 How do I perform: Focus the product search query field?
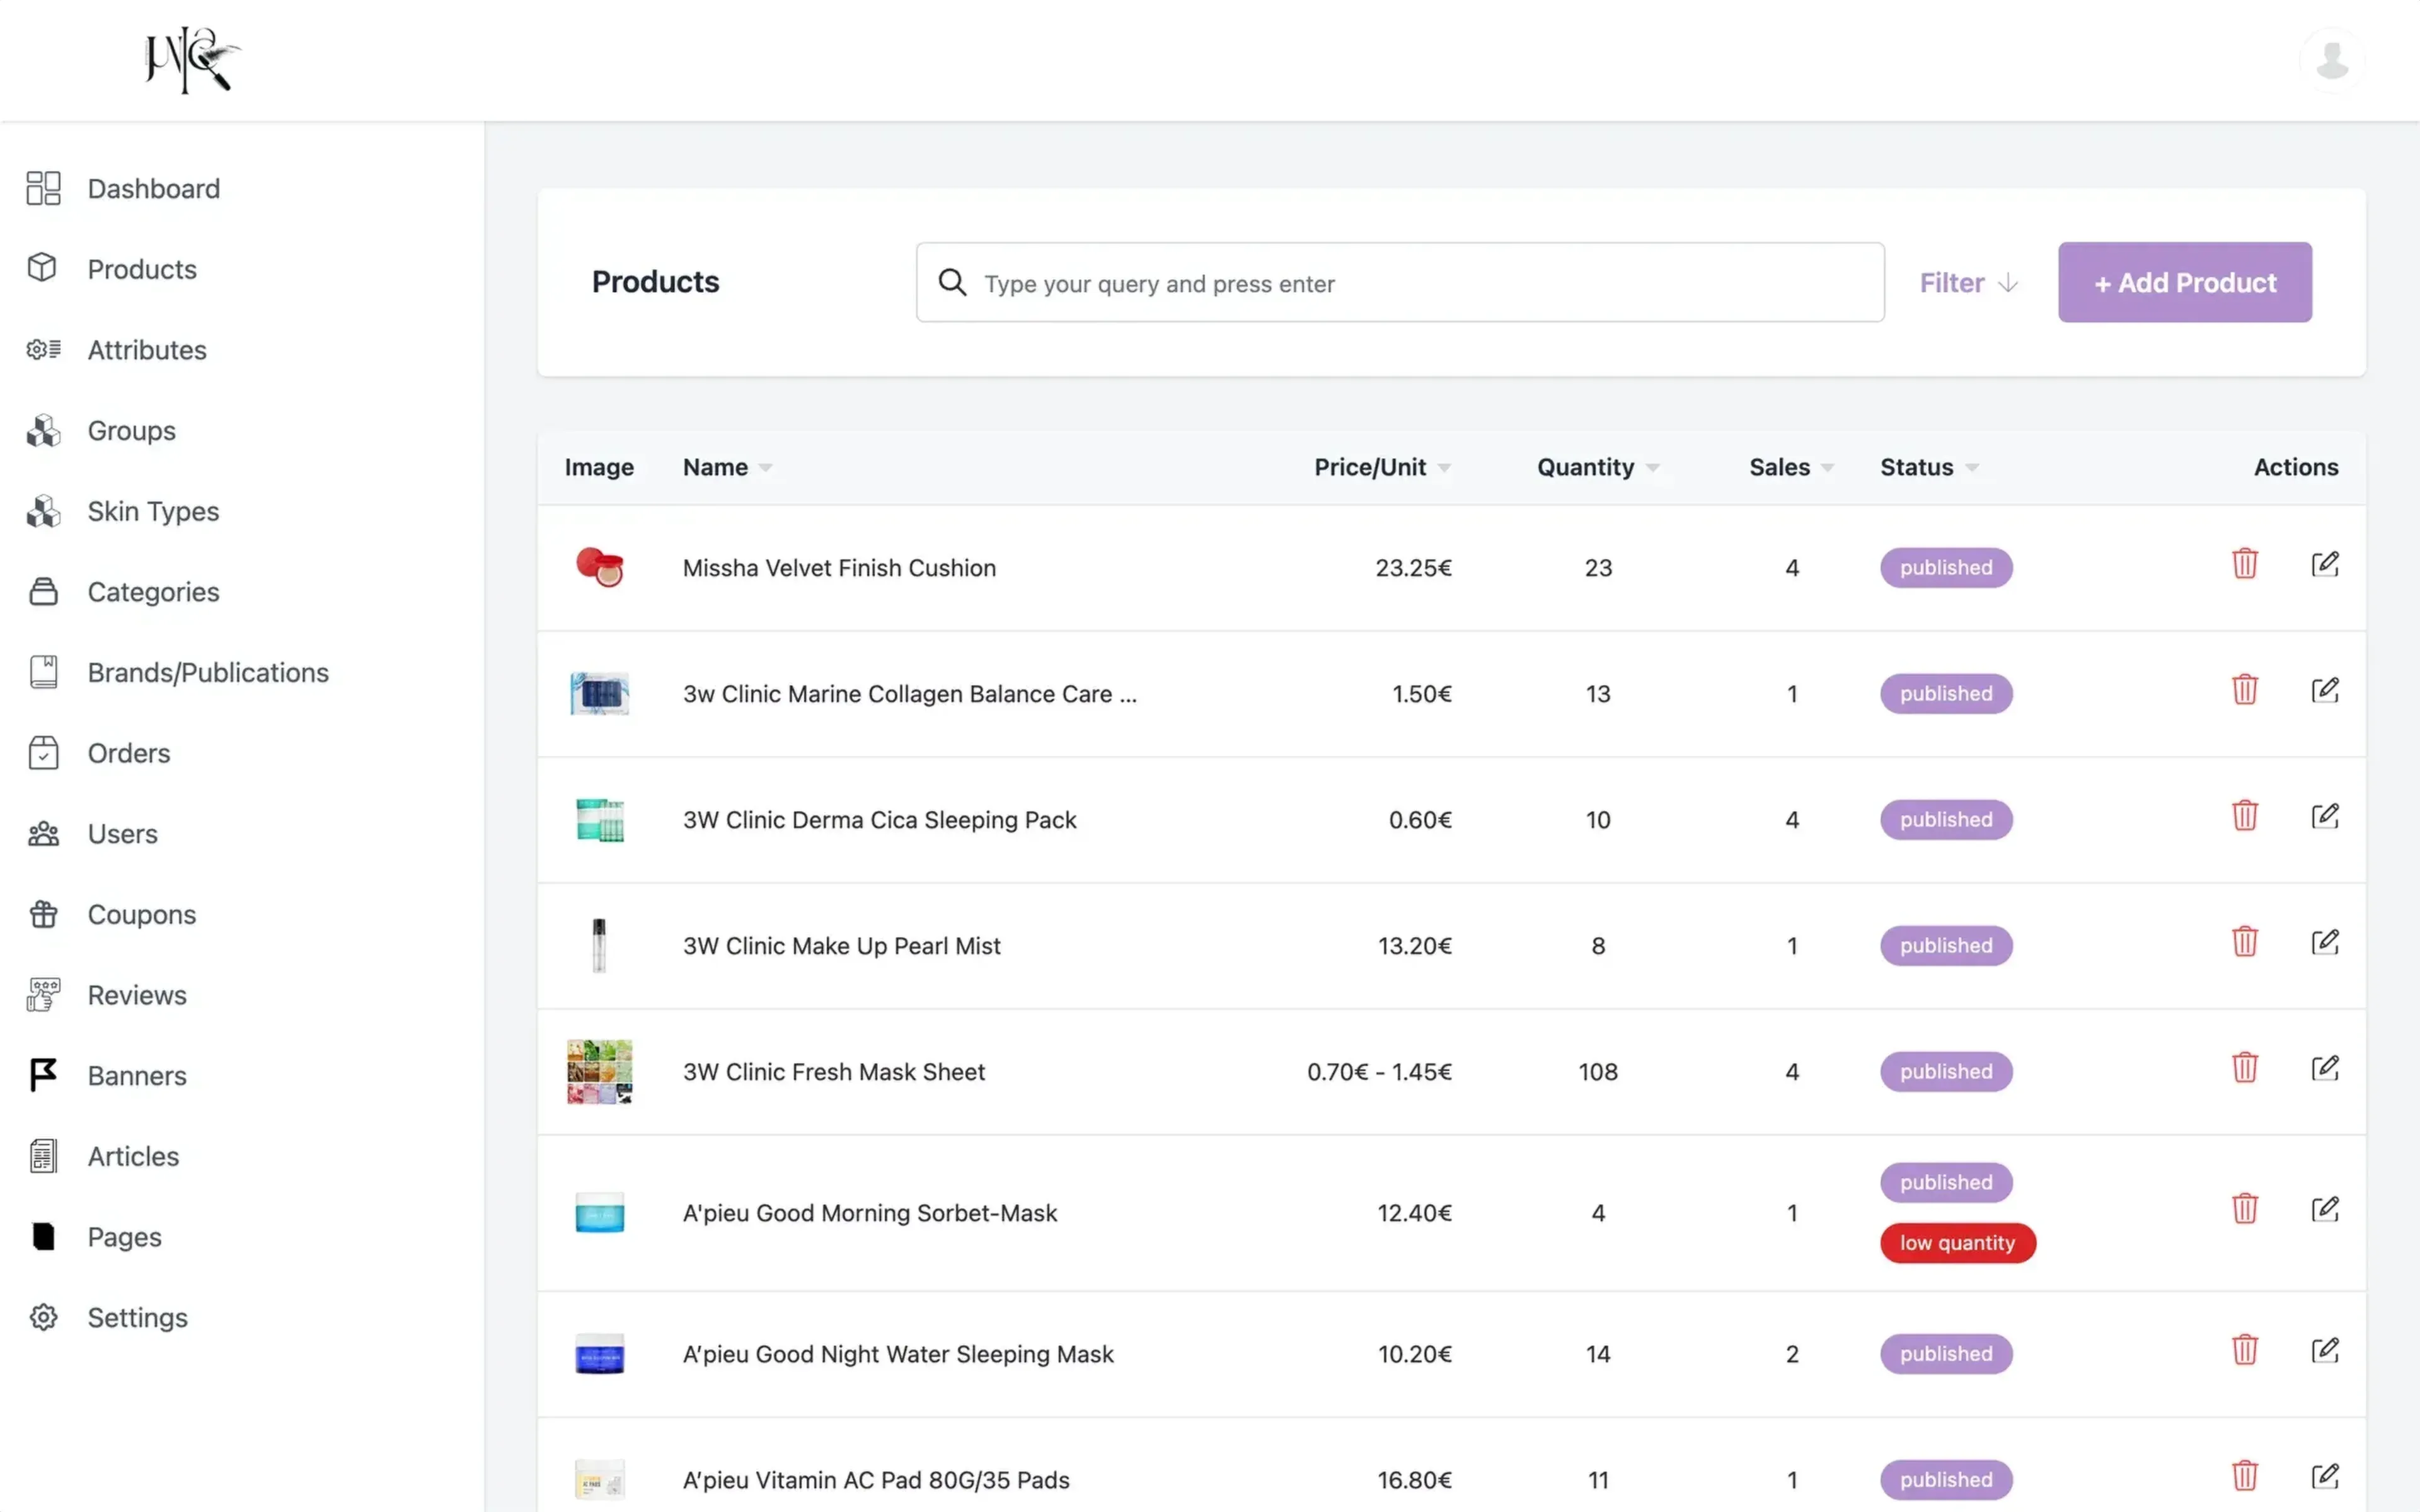tap(1400, 282)
